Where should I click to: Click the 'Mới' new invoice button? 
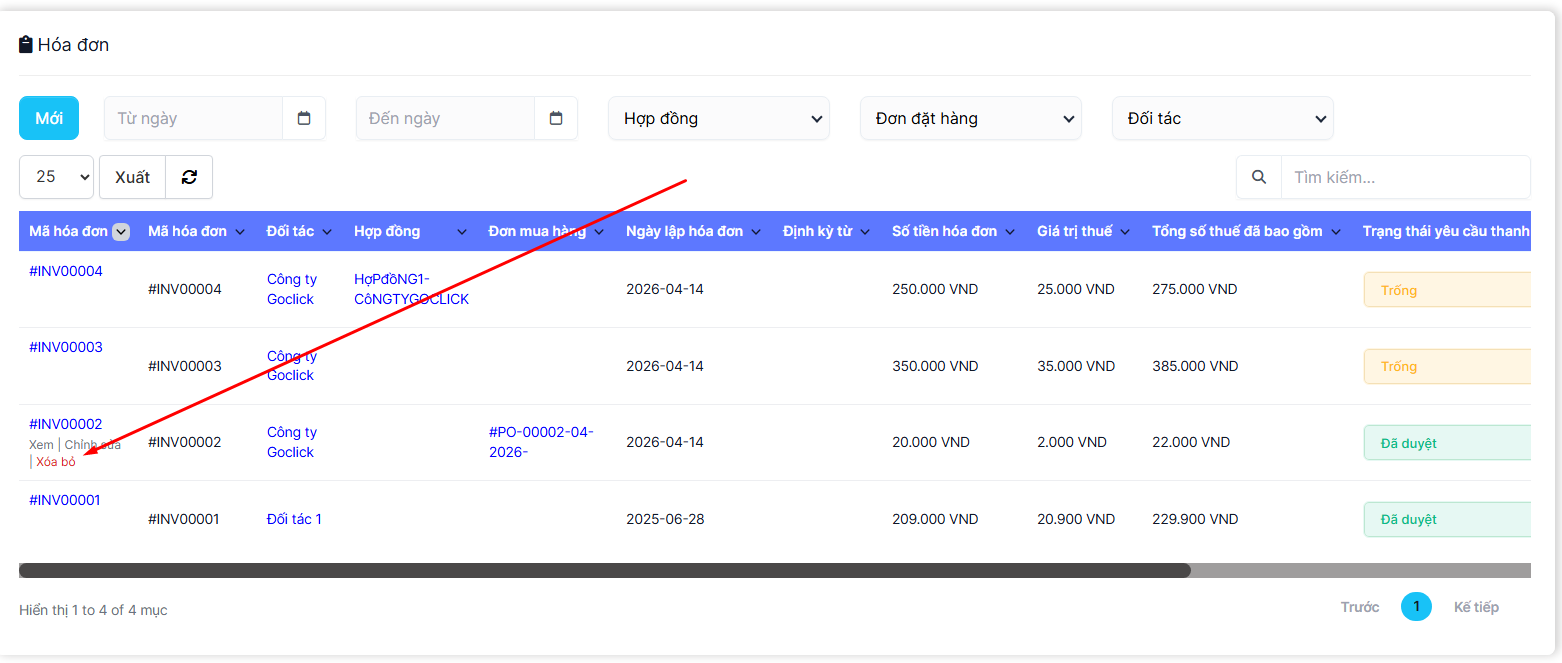click(49, 118)
